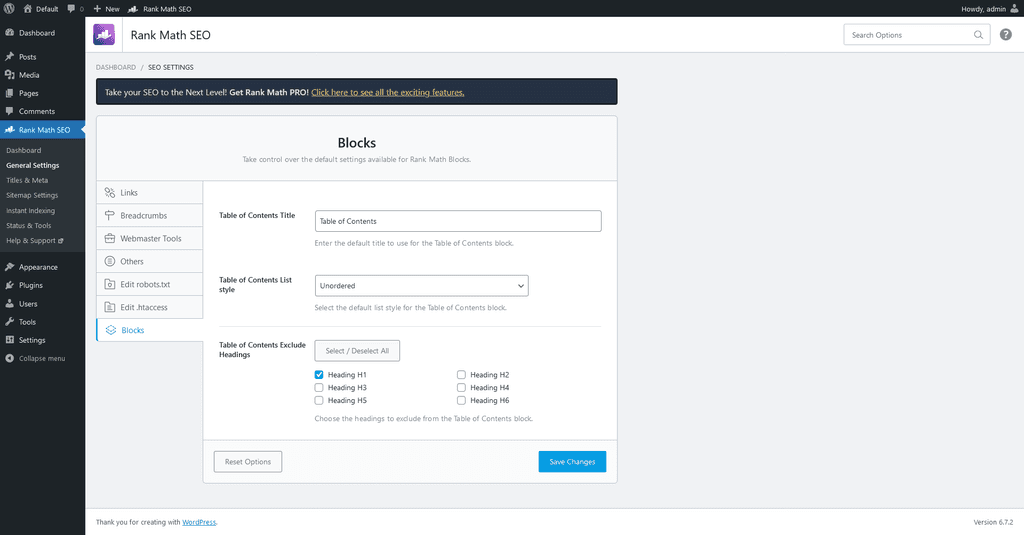Open the WordPress Settings menu
This screenshot has height=535, width=1024.
42,340
